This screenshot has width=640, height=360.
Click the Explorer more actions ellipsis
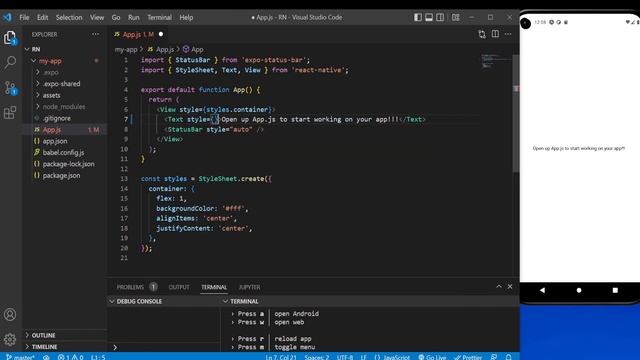(96, 34)
